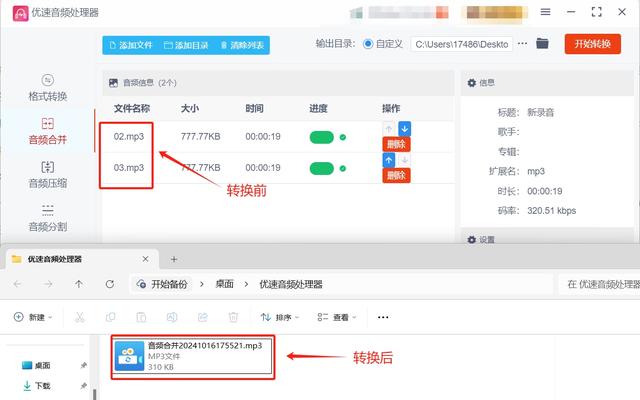The height and width of the screenshot is (400, 640).
Task: Click the 信息 panel gear icon
Action: (x=472, y=83)
